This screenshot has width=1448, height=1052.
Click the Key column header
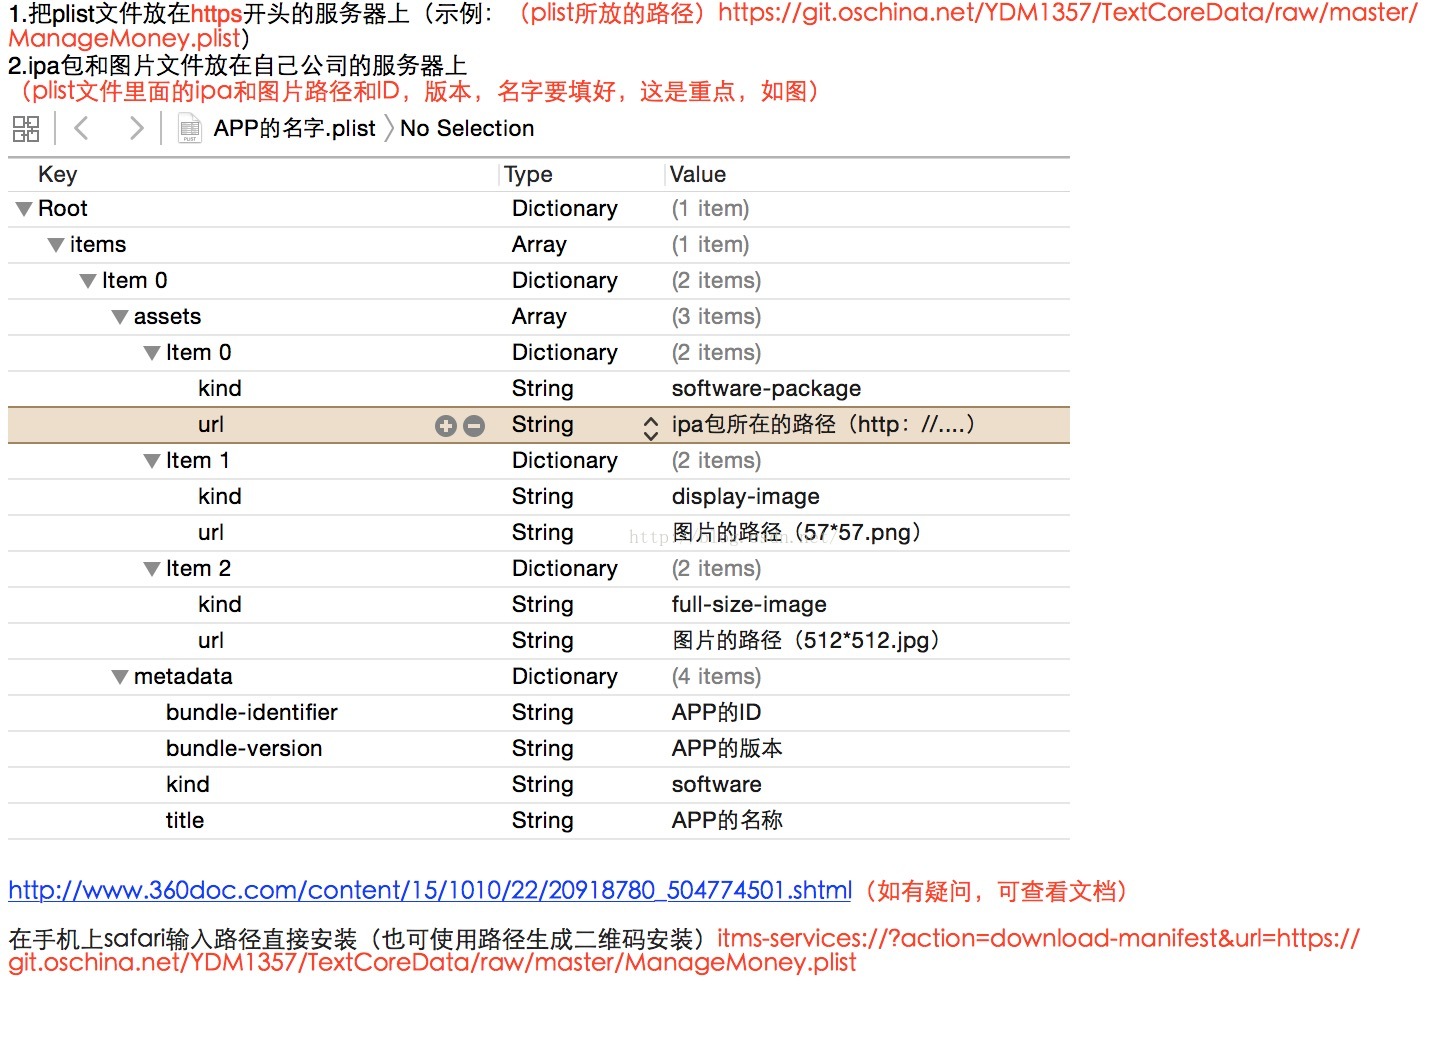point(58,174)
